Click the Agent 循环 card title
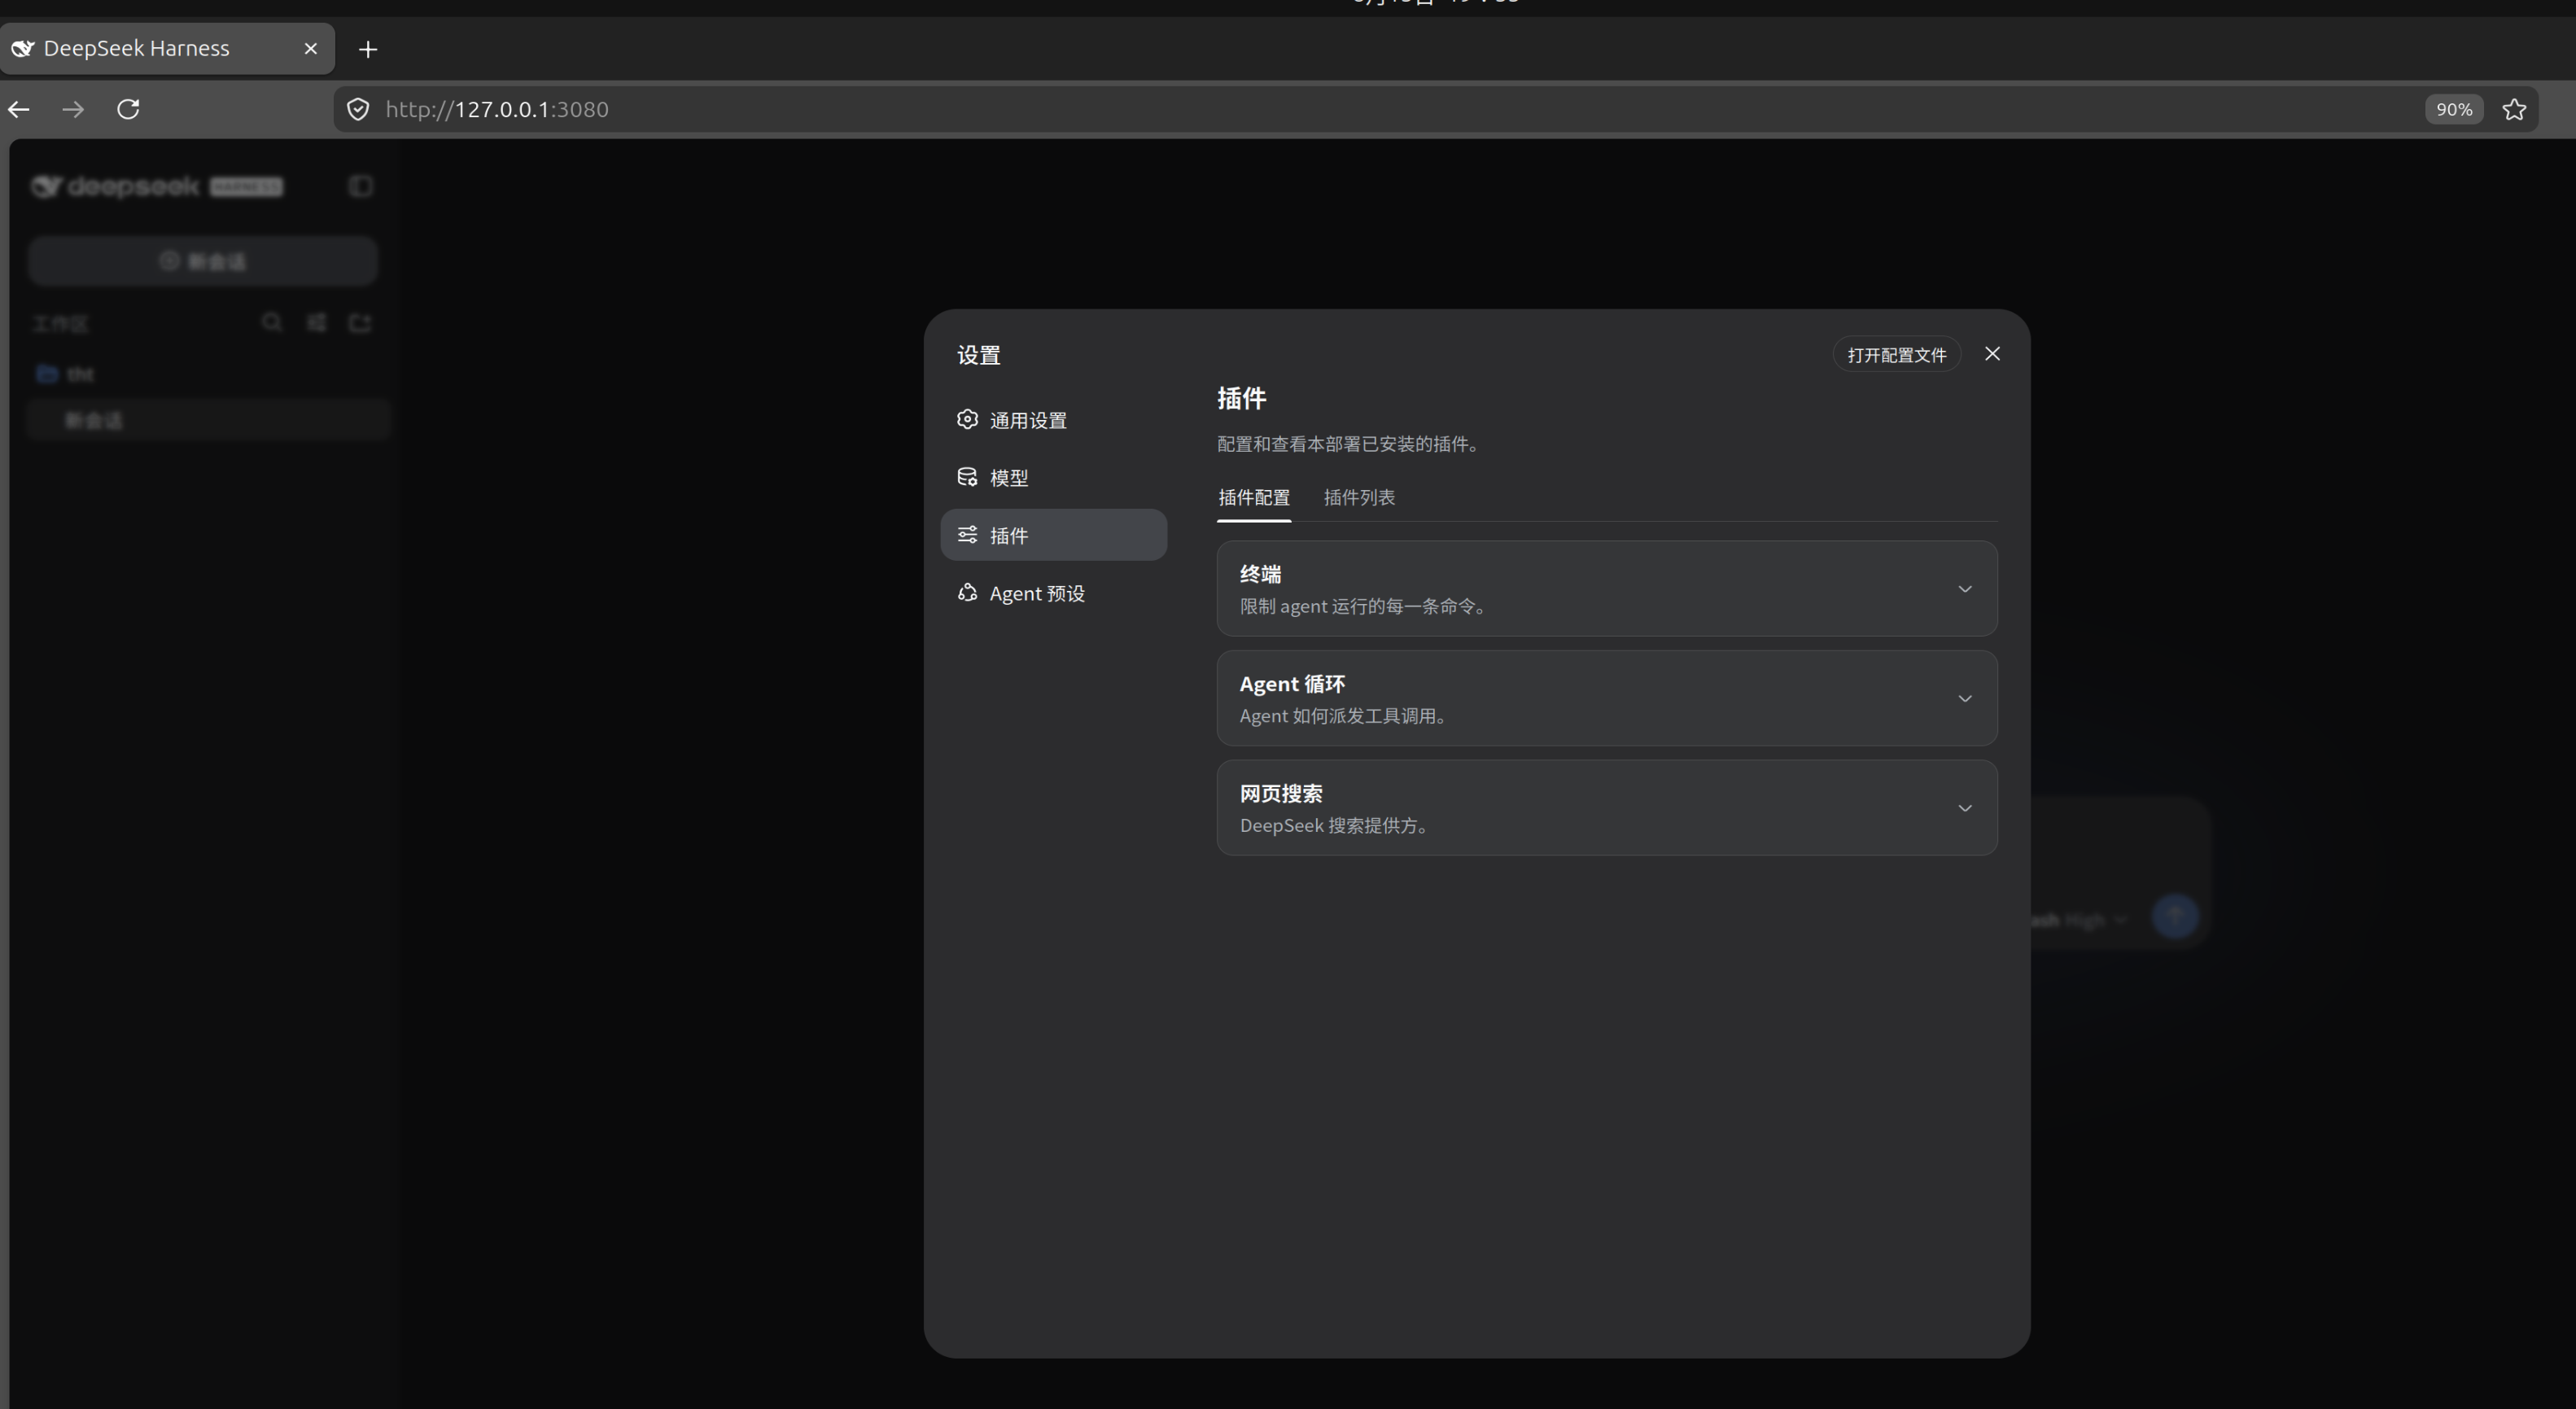The width and height of the screenshot is (2576, 1409). click(1292, 684)
